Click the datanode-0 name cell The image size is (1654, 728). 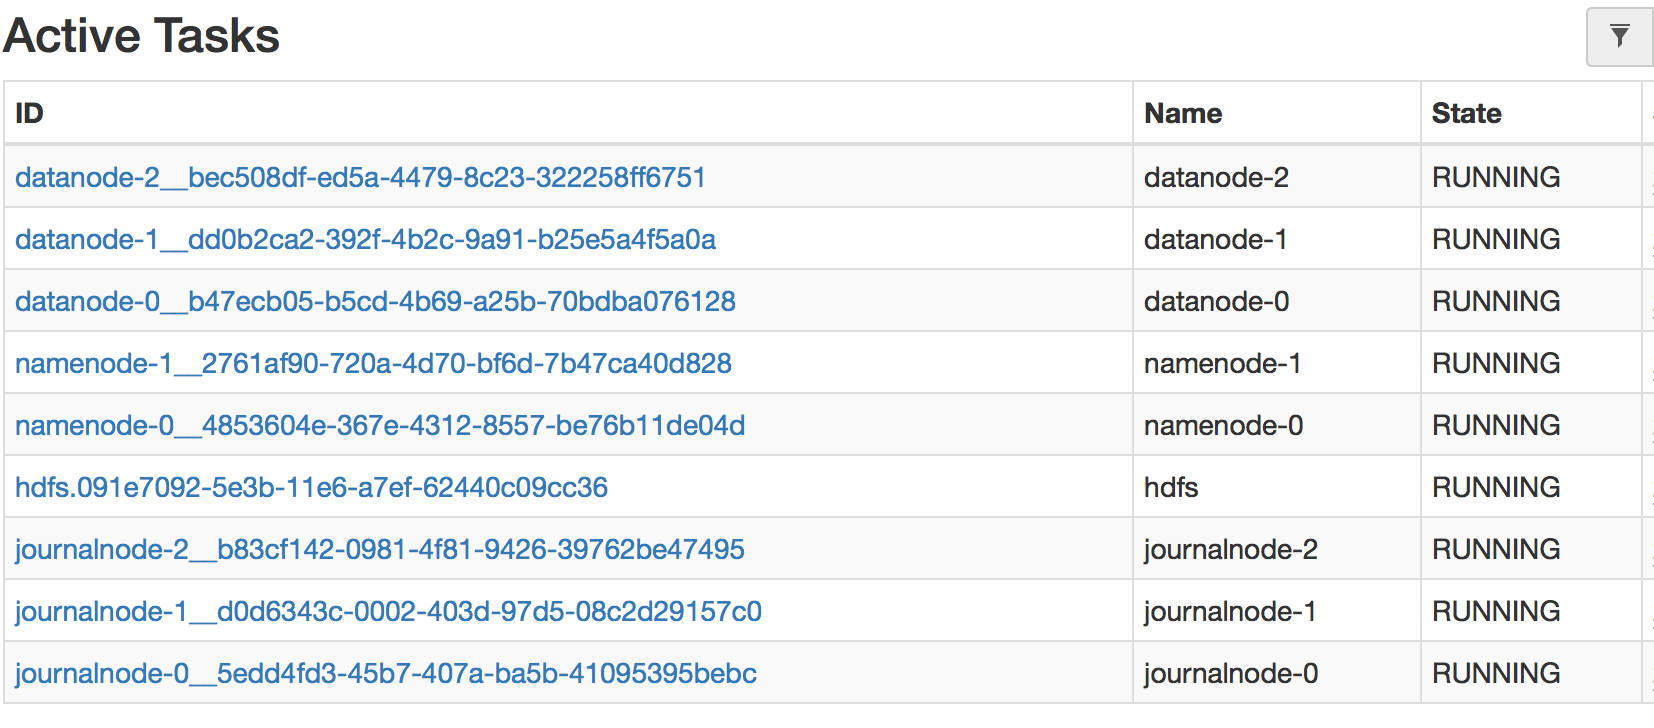pyautogui.click(x=1216, y=302)
